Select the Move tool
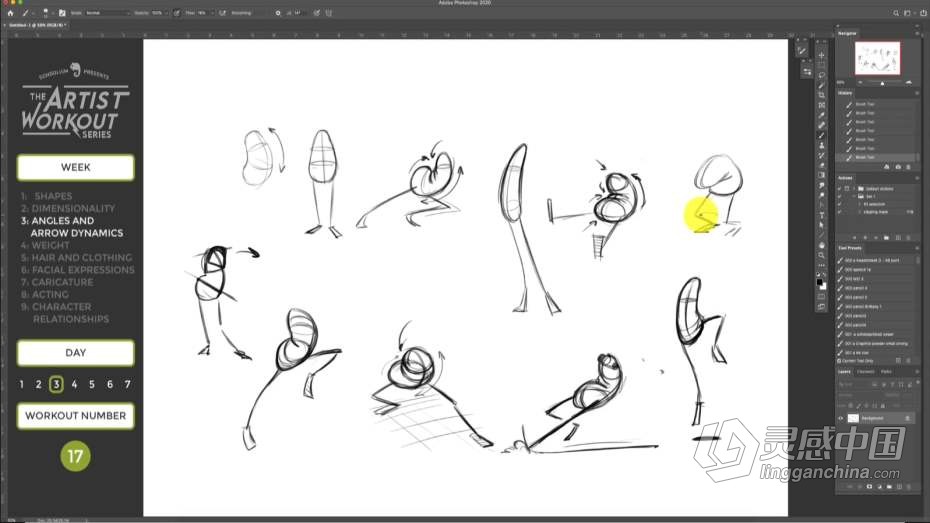 (x=821, y=55)
